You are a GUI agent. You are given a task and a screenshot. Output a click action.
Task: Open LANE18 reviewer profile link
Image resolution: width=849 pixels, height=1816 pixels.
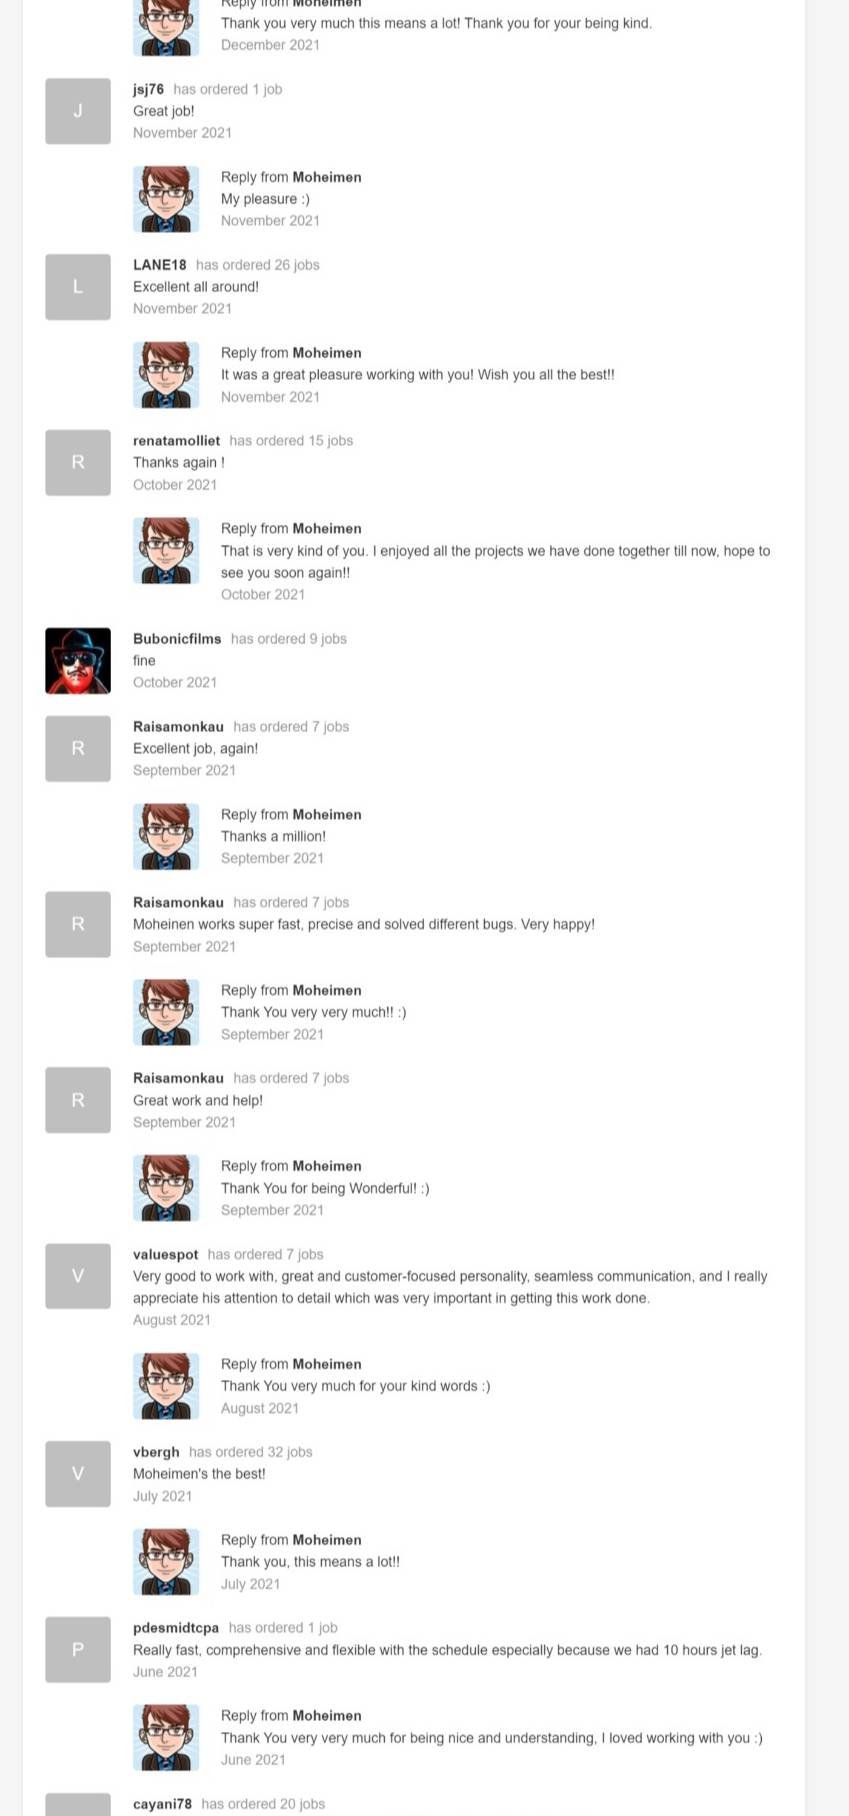(x=159, y=265)
